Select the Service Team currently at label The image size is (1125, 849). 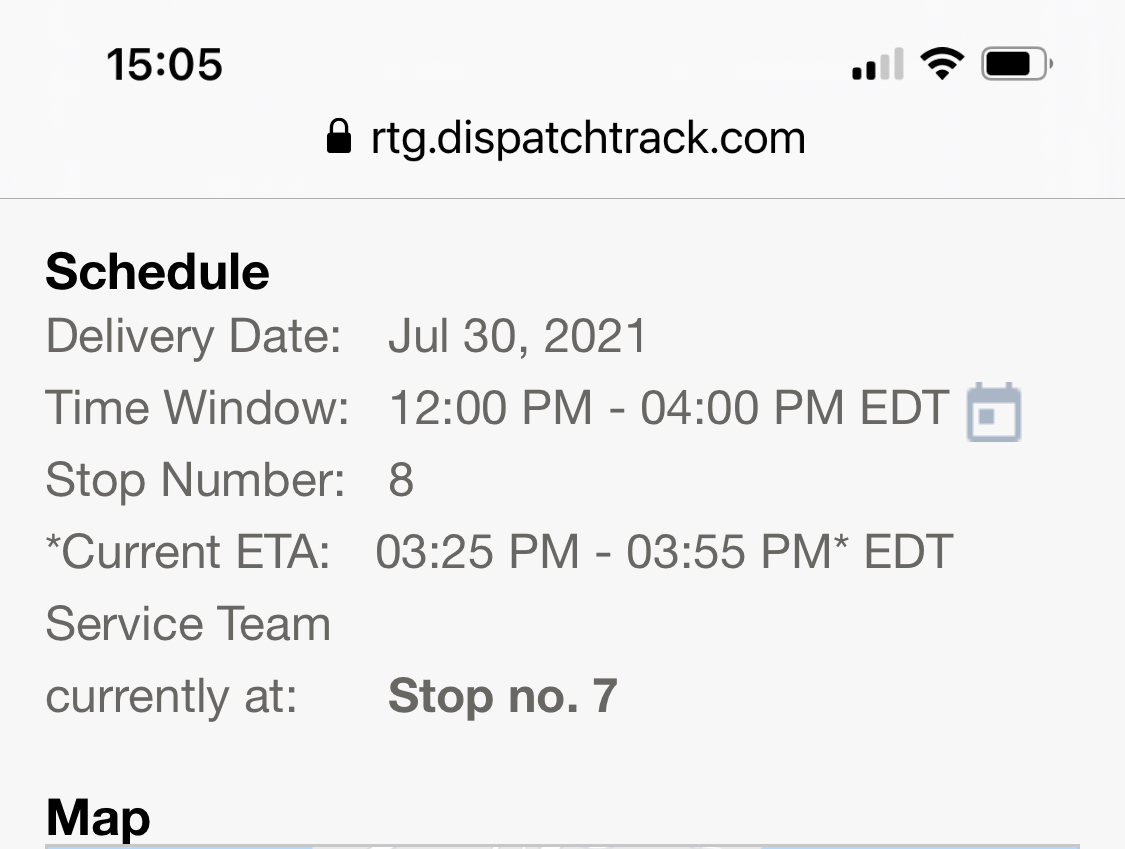tap(188, 660)
